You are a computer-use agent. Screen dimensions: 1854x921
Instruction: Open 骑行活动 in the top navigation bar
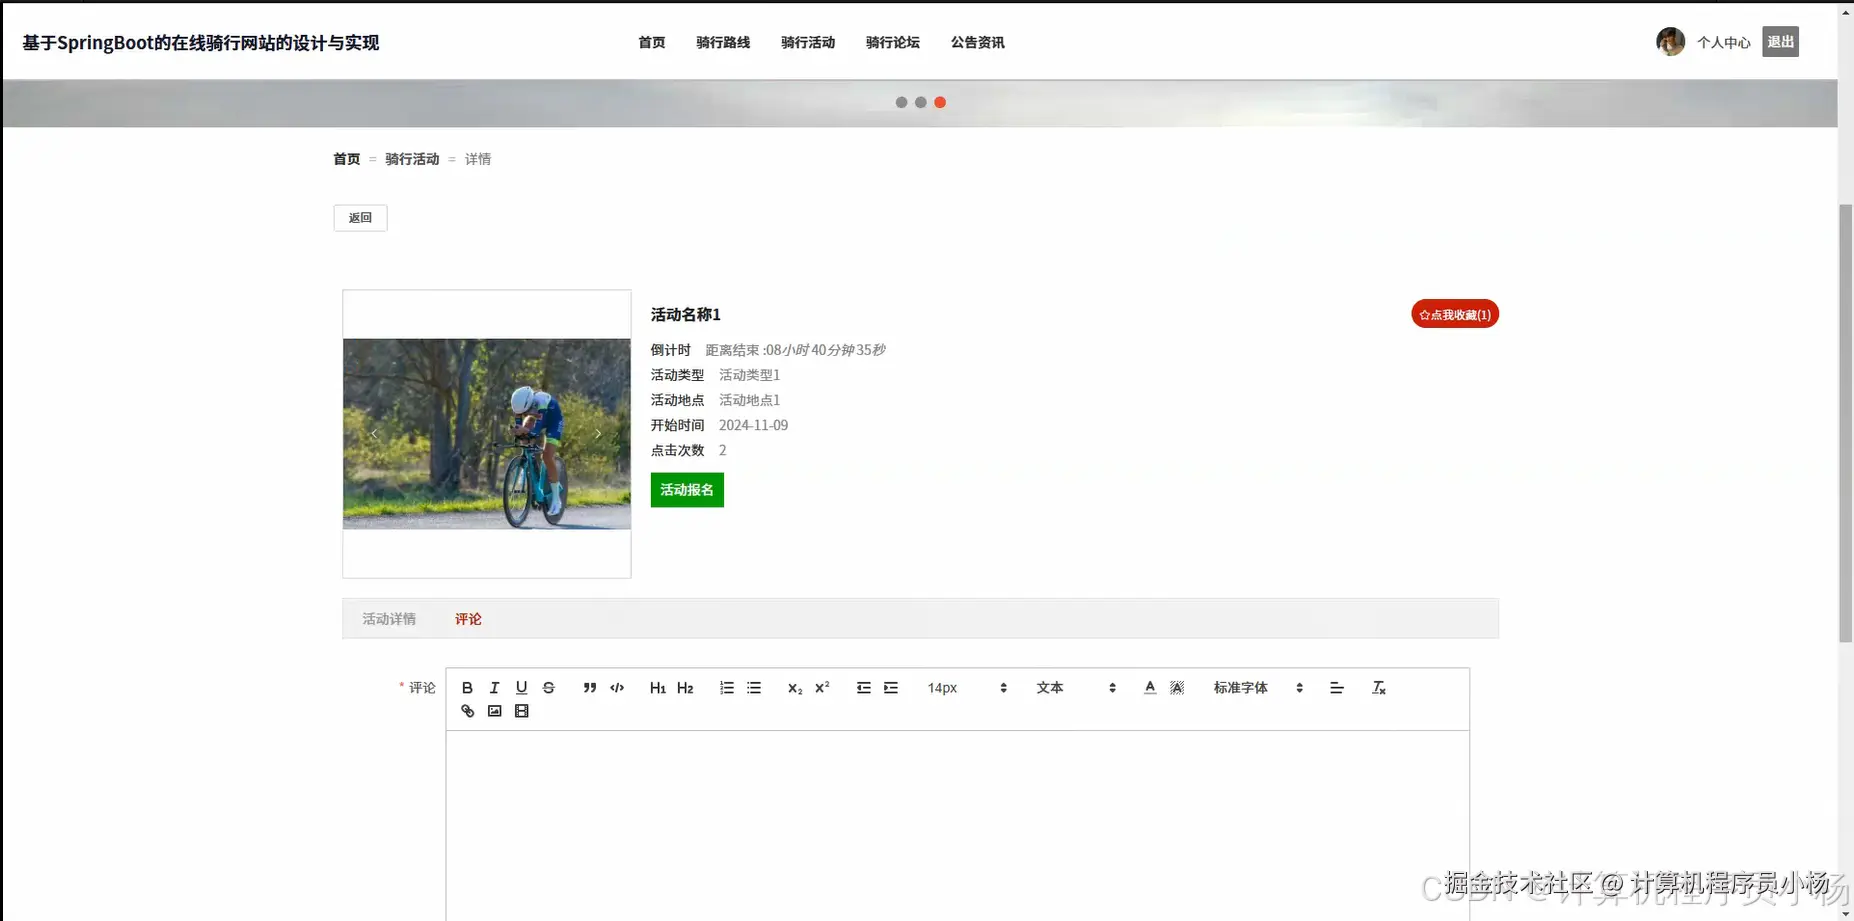tap(808, 42)
